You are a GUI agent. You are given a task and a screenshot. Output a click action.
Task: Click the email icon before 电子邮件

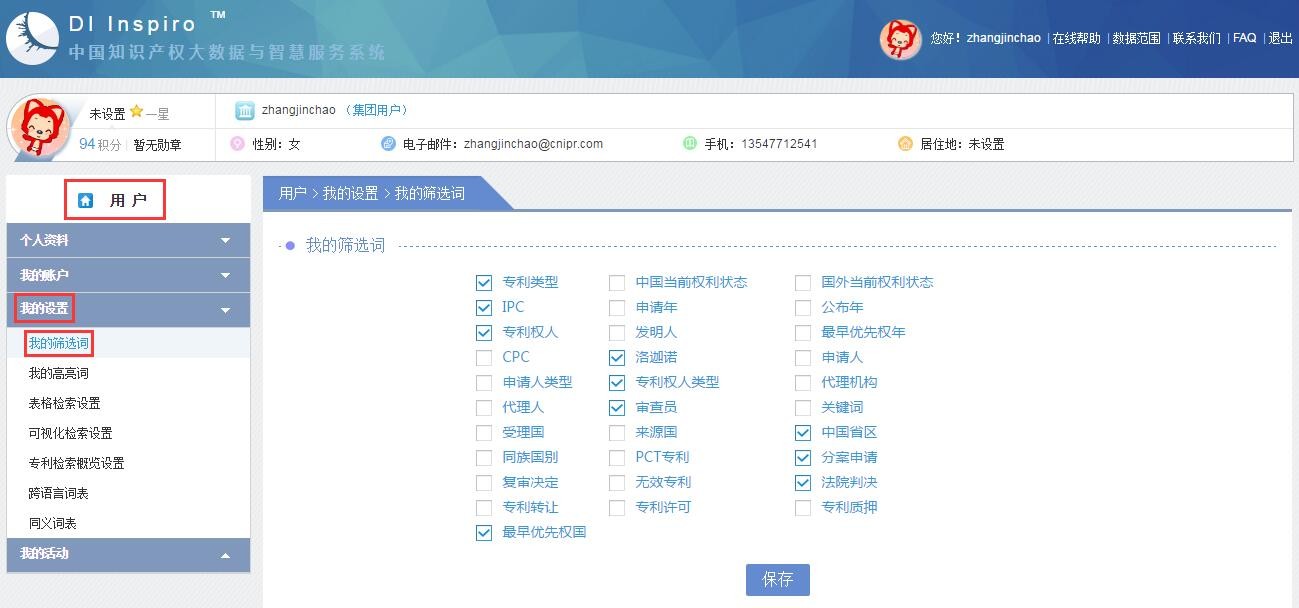point(388,144)
